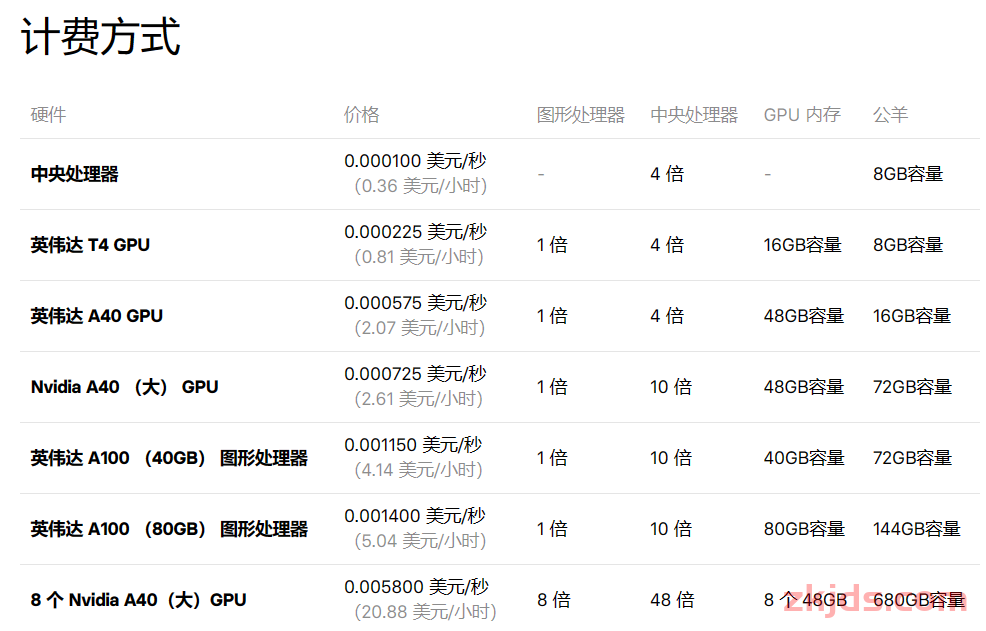Click the price 0.005800 美元/秒
986x631 pixels.
click(x=416, y=588)
